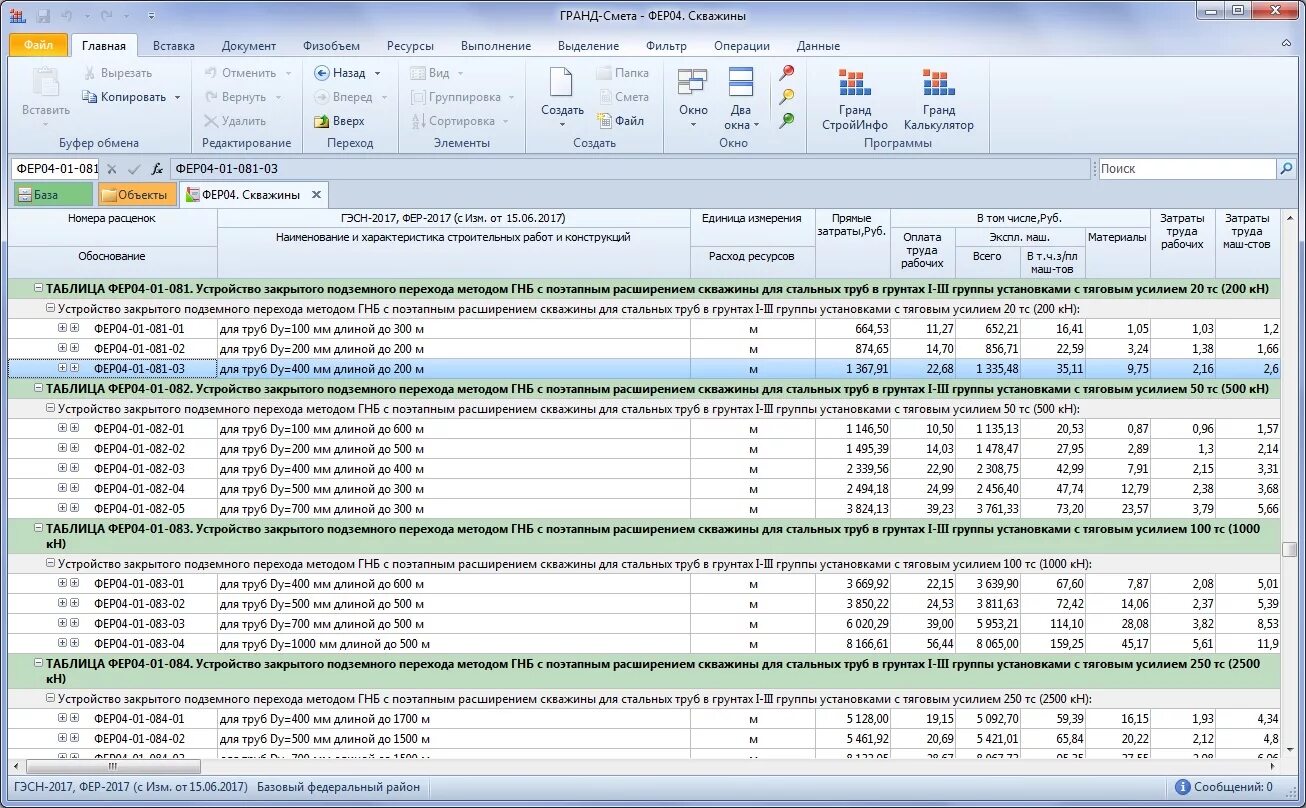Click the cell address box ФЕР04-01-081
Viewport: 1306px width, 808px height.
point(56,169)
